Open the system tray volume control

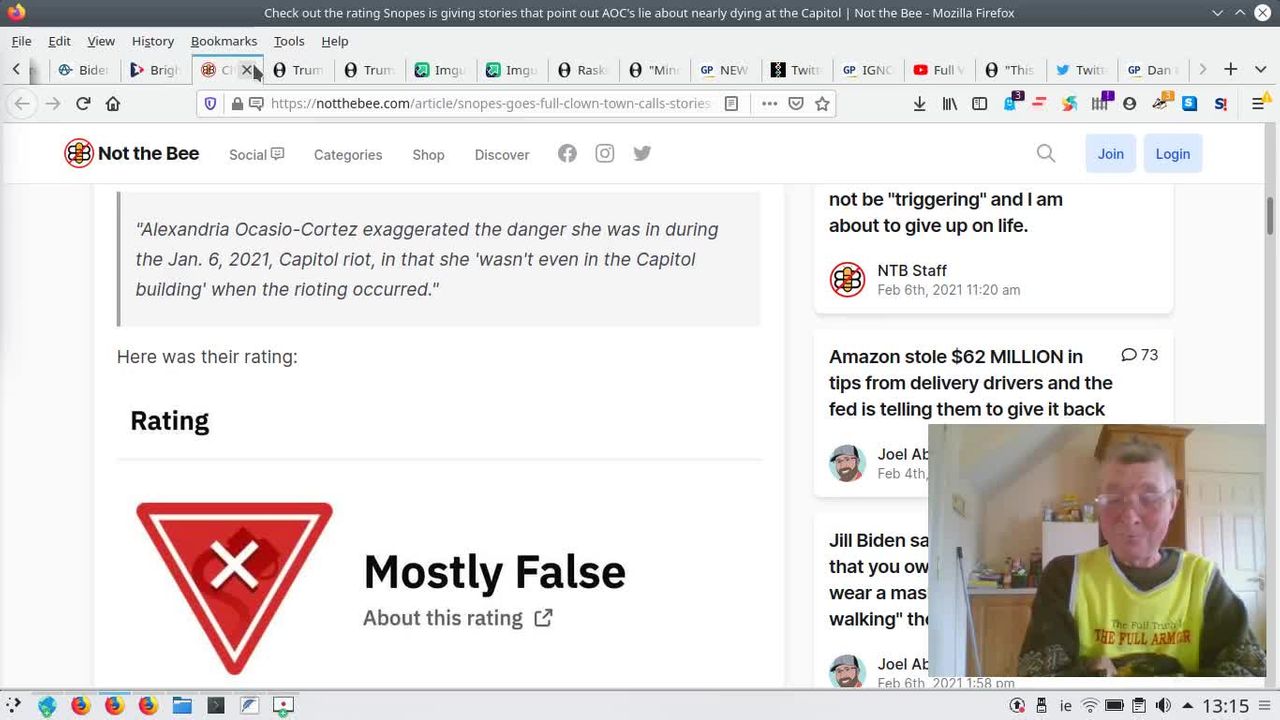point(1163,706)
